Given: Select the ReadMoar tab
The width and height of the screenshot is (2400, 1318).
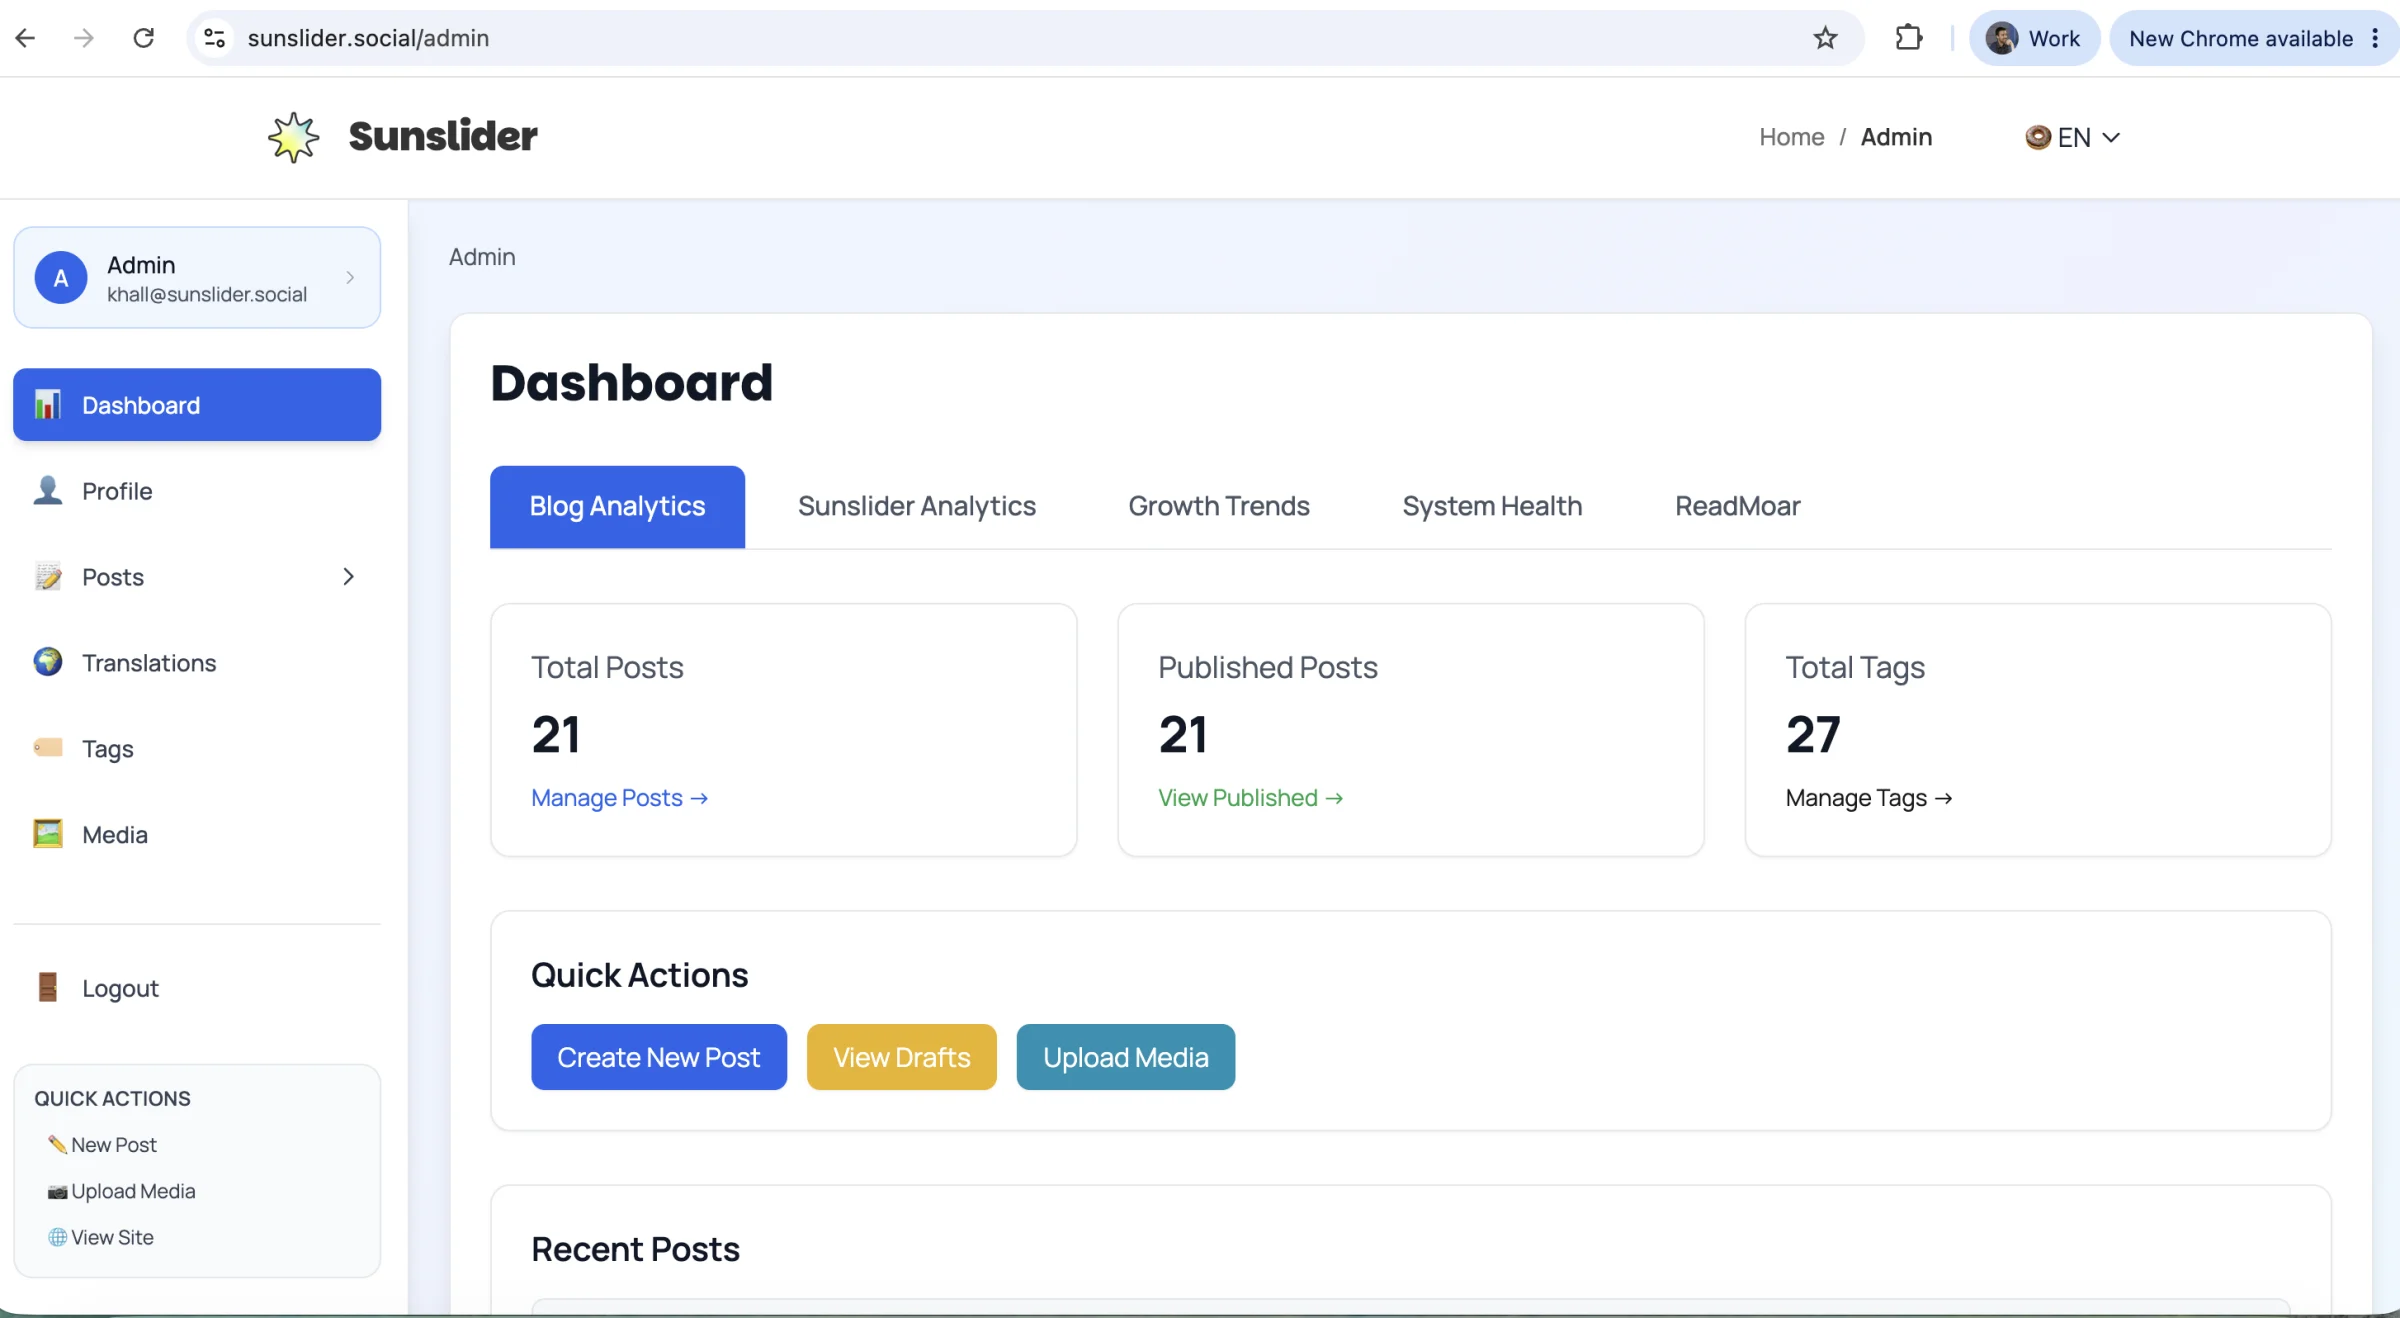Looking at the screenshot, I should (x=1738, y=506).
